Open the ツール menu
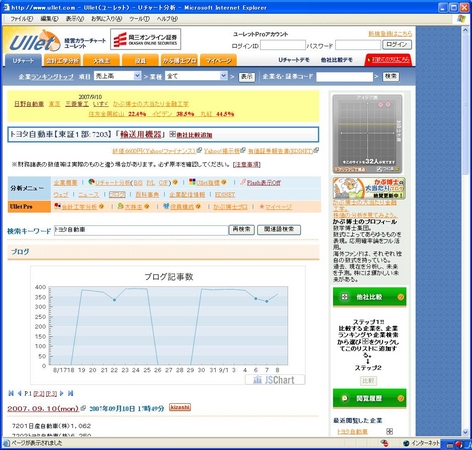This screenshot has width=472, height=450. point(139,19)
